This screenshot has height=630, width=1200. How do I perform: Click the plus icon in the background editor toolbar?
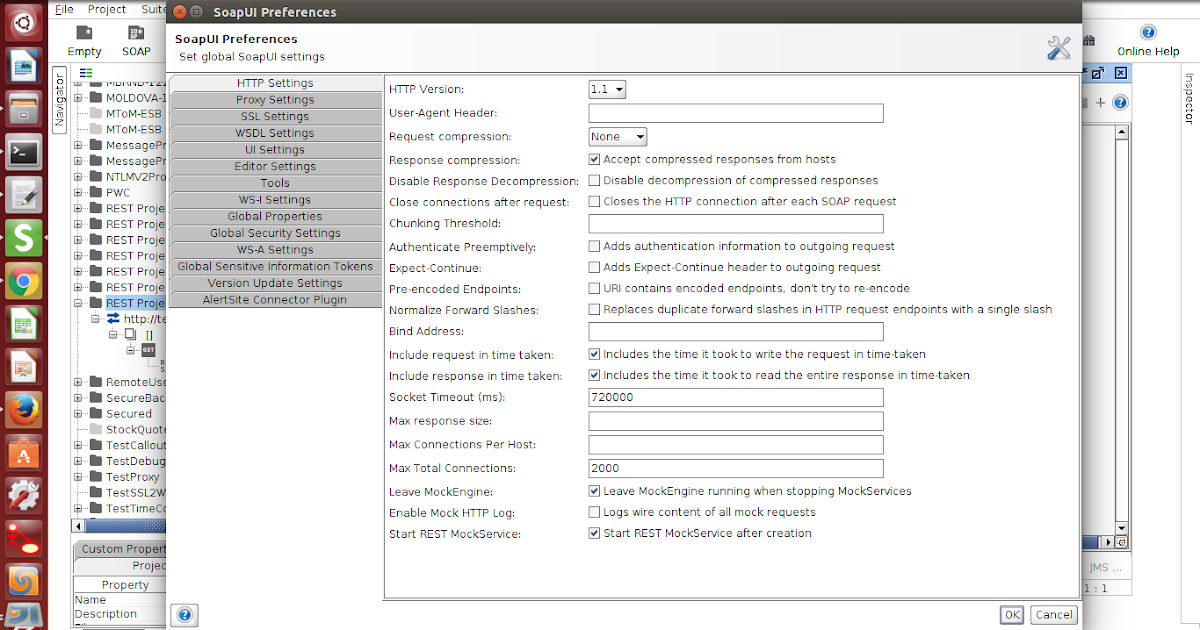[x=1100, y=102]
